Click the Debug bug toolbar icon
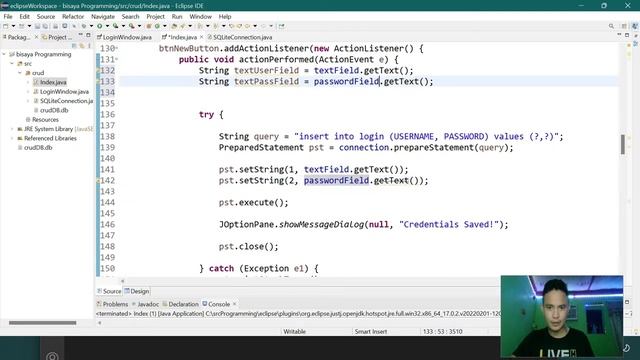640x360 pixels. 84,26
